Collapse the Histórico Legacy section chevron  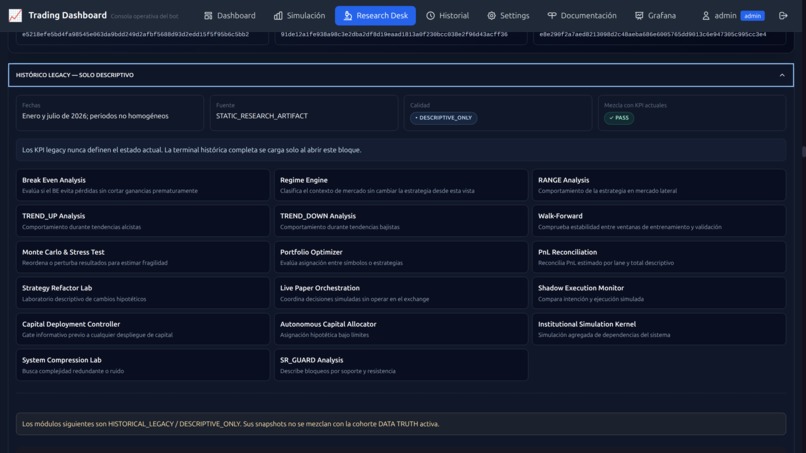click(782, 75)
